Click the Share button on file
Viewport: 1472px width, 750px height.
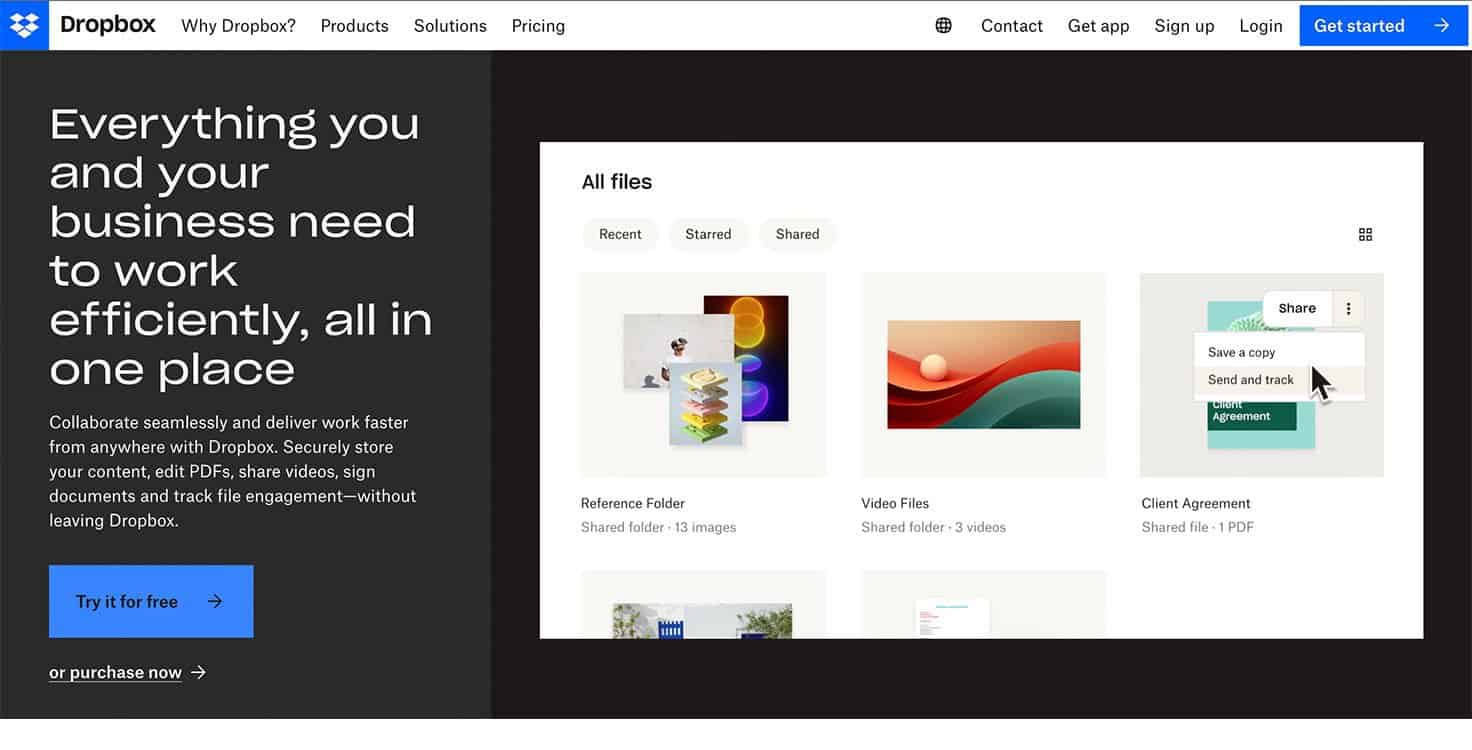tap(1296, 308)
